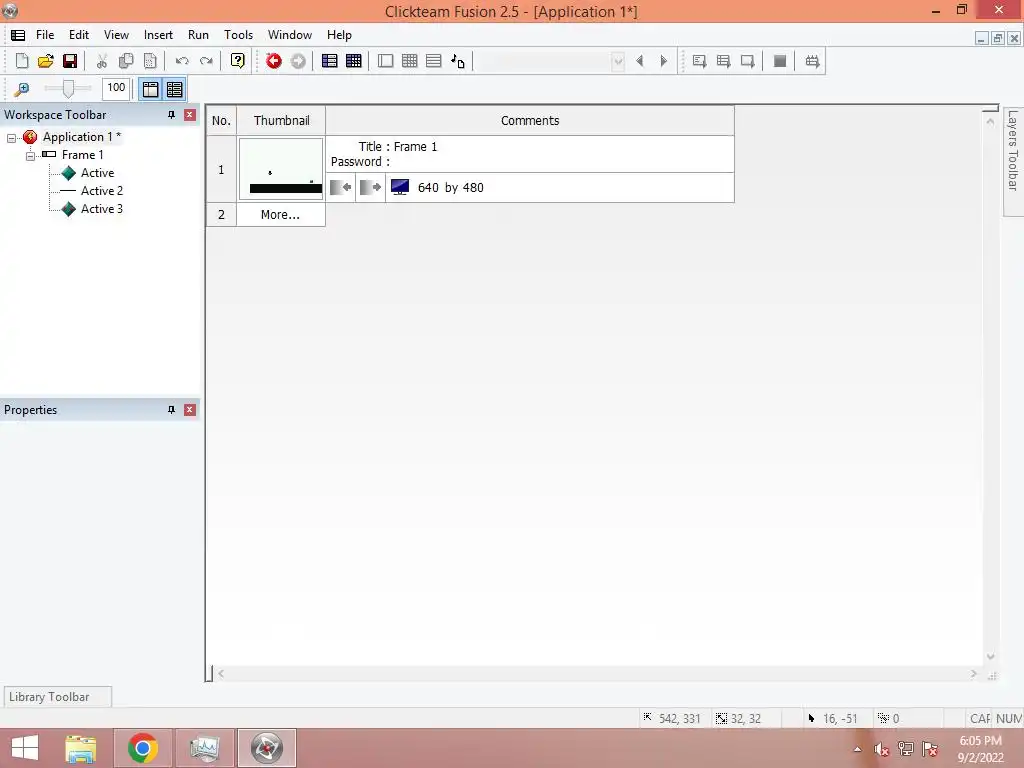Viewport: 1024px width, 768px height.
Task: Open the Event List Editor icon
Action: click(x=434, y=61)
